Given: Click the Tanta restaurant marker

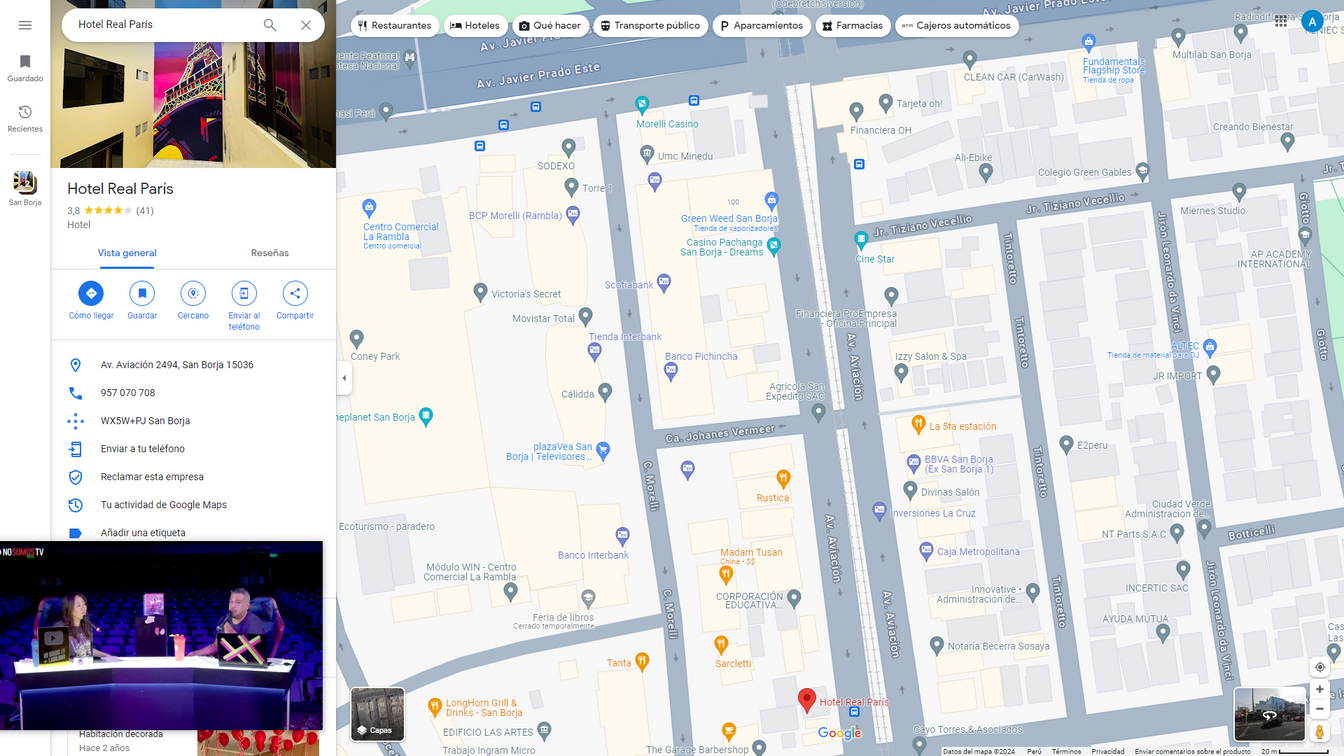Looking at the screenshot, I should click(642, 660).
